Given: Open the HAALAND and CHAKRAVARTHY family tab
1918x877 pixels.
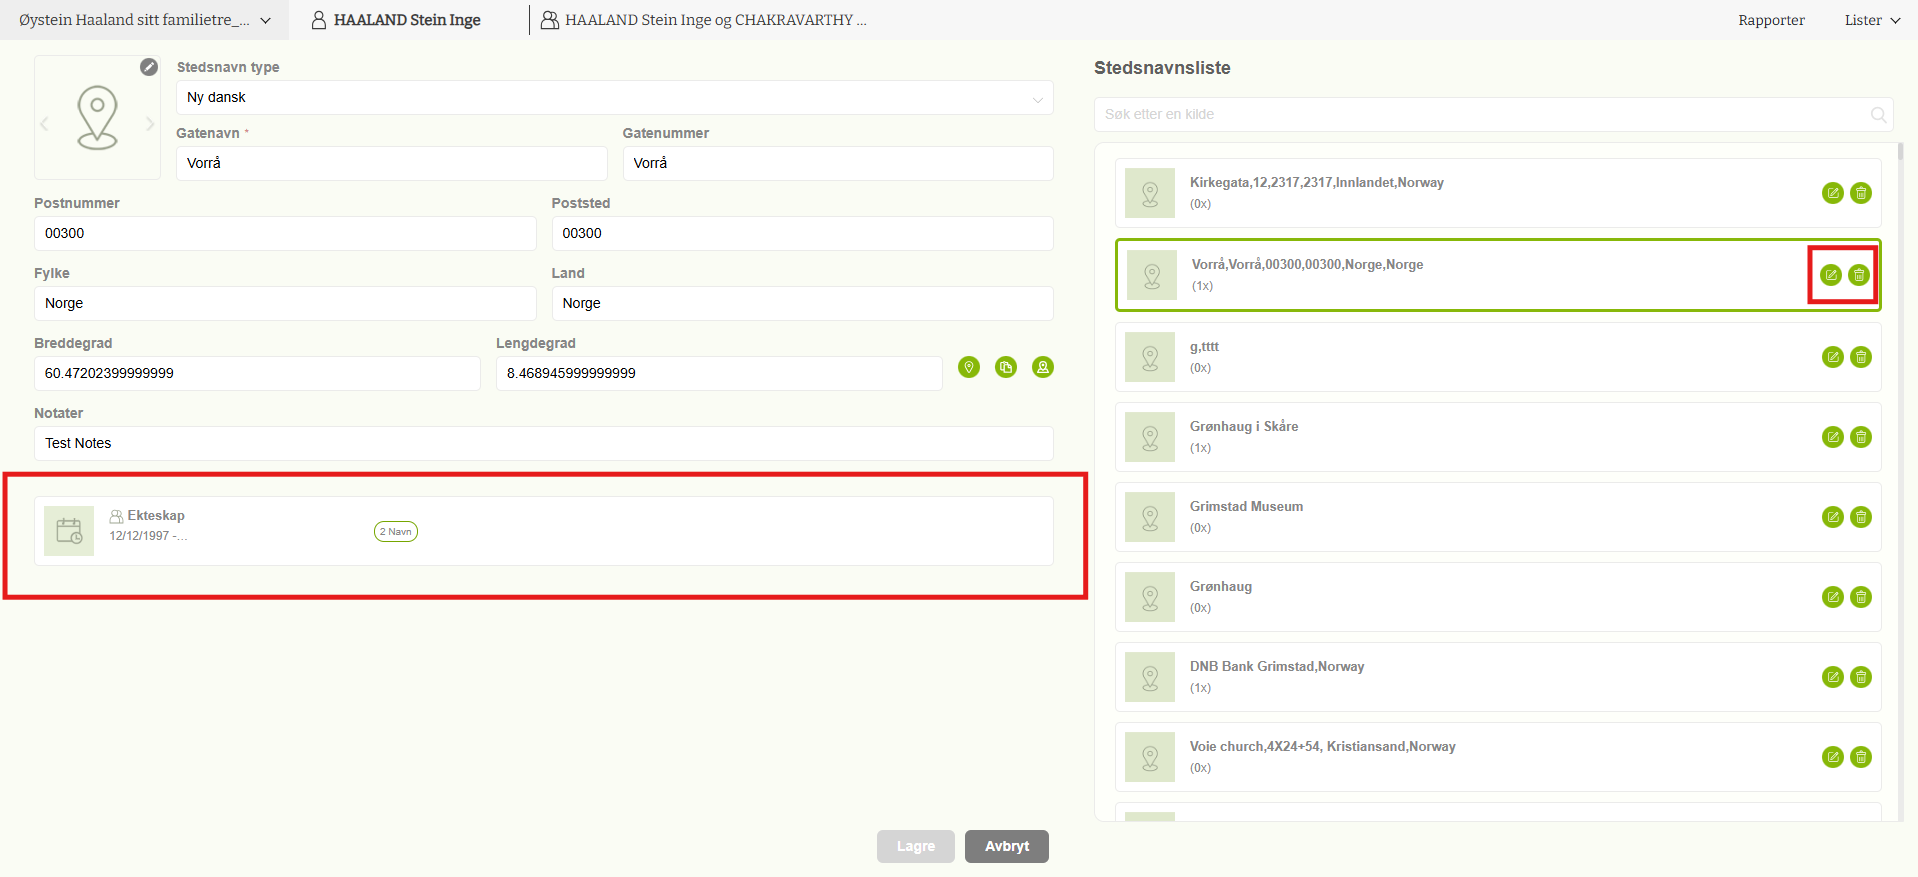Looking at the screenshot, I should [704, 20].
